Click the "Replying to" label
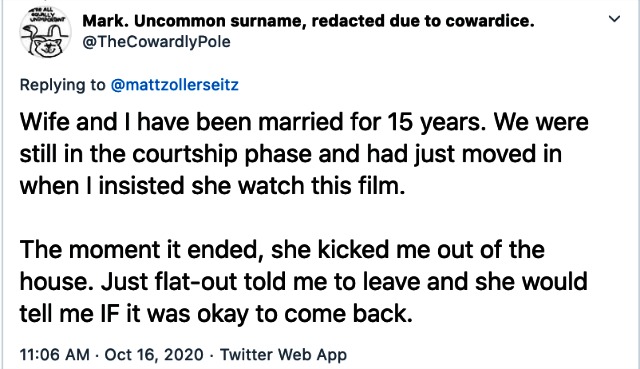 coord(62,85)
